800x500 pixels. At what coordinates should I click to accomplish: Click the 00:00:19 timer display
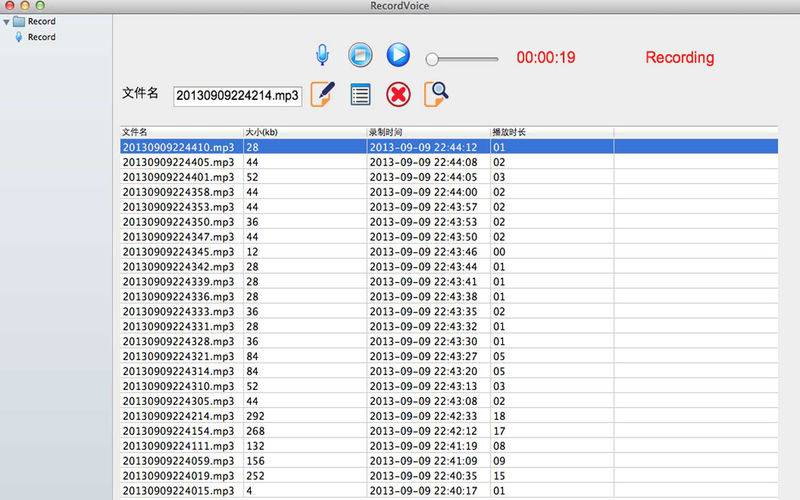coord(546,57)
